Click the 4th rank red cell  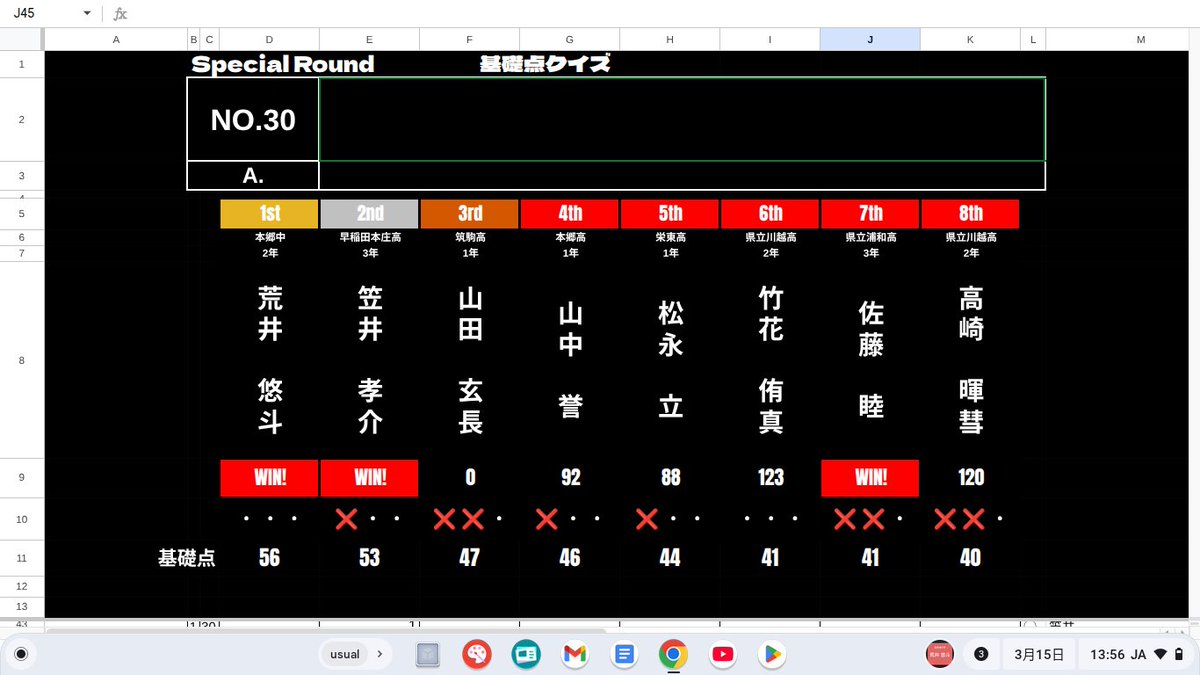coord(570,214)
